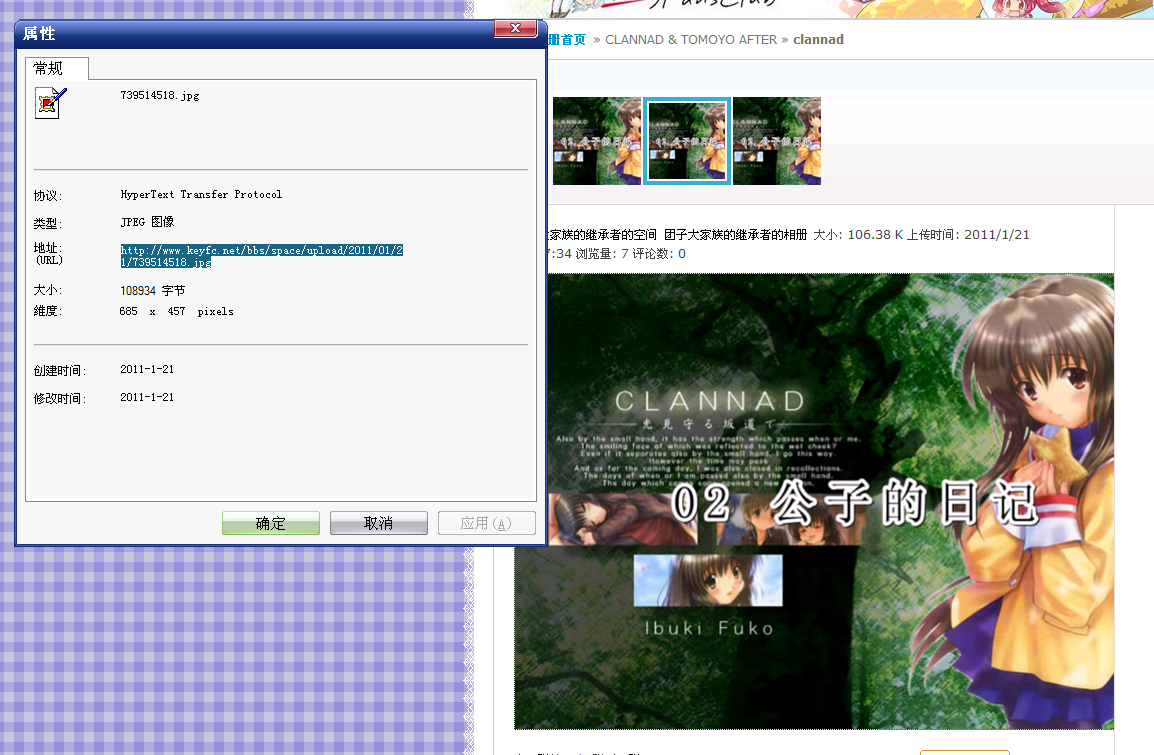Click the 大小: 106.38 K info text

click(858, 235)
